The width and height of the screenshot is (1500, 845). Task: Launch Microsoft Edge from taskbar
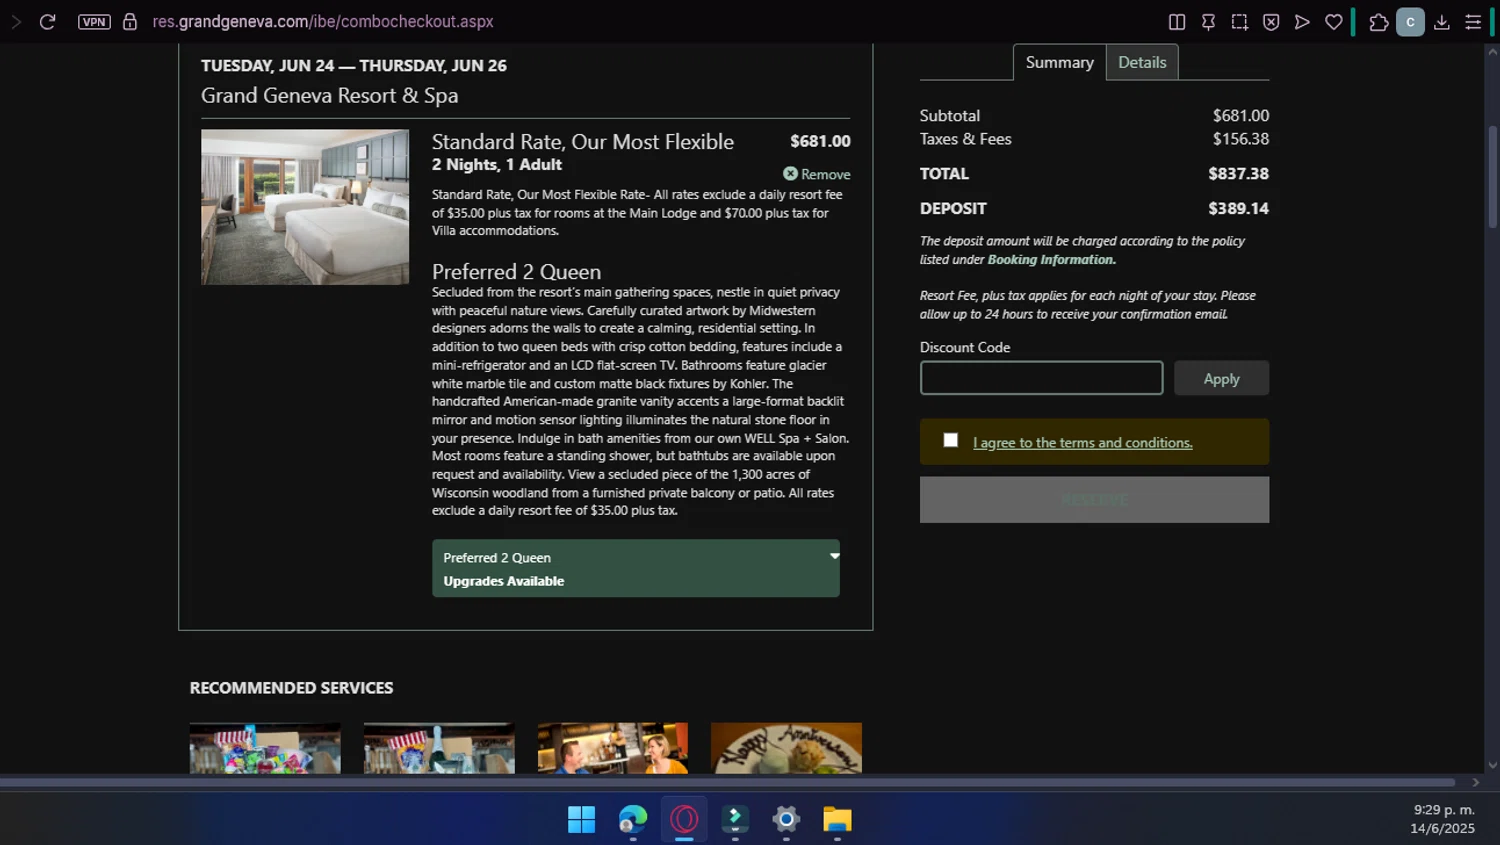click(633, 819)
